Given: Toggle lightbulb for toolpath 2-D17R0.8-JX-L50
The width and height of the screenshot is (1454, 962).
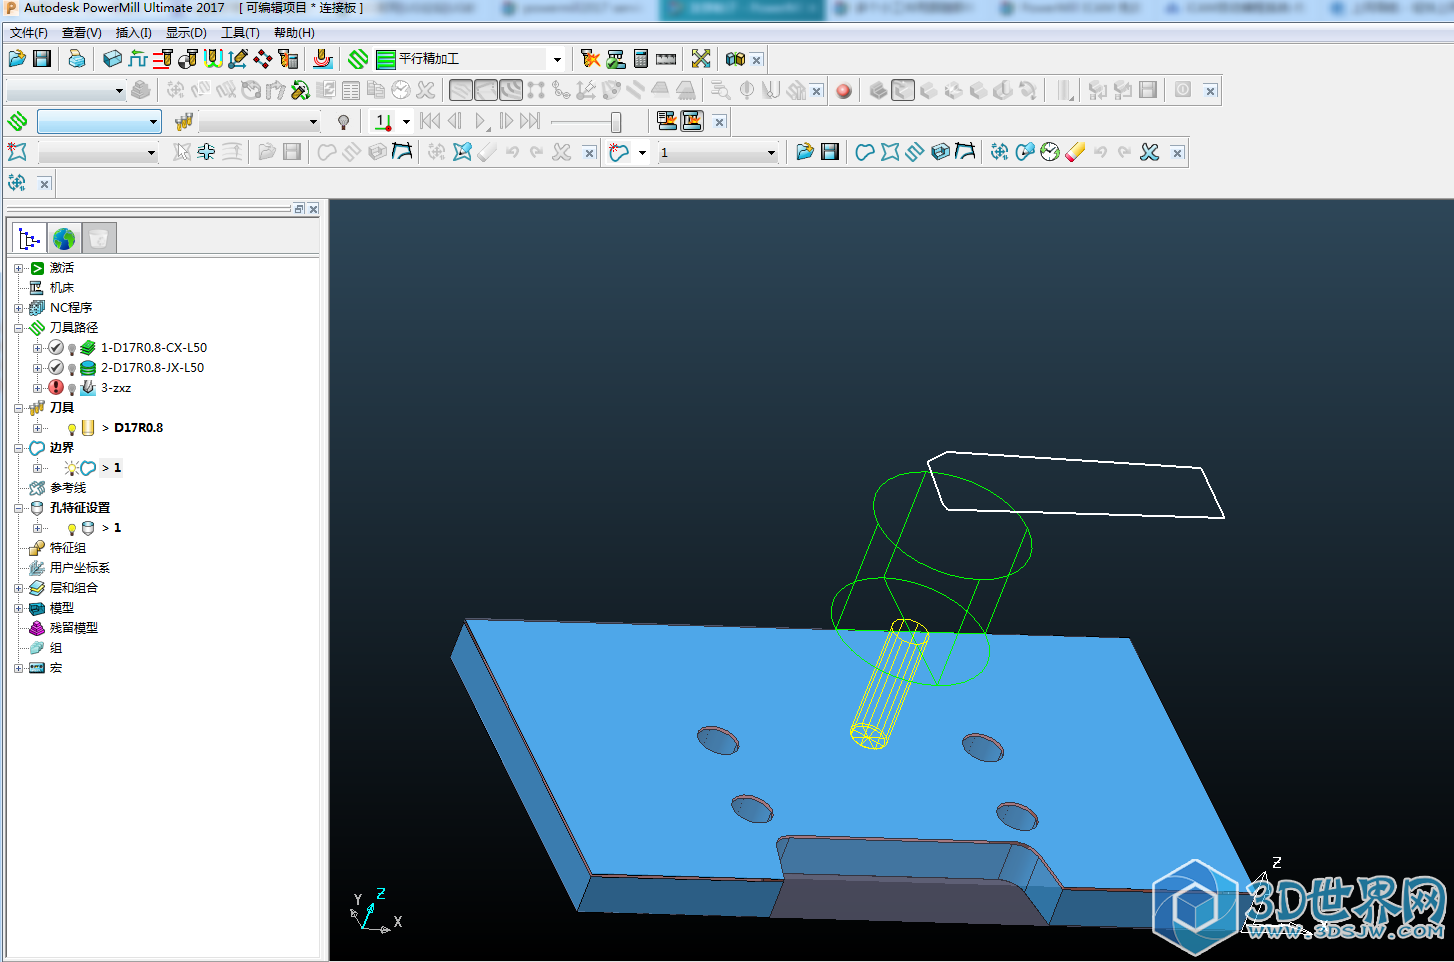Looking at the screenshot, I should pyautogui.click(x=72, y=369).
